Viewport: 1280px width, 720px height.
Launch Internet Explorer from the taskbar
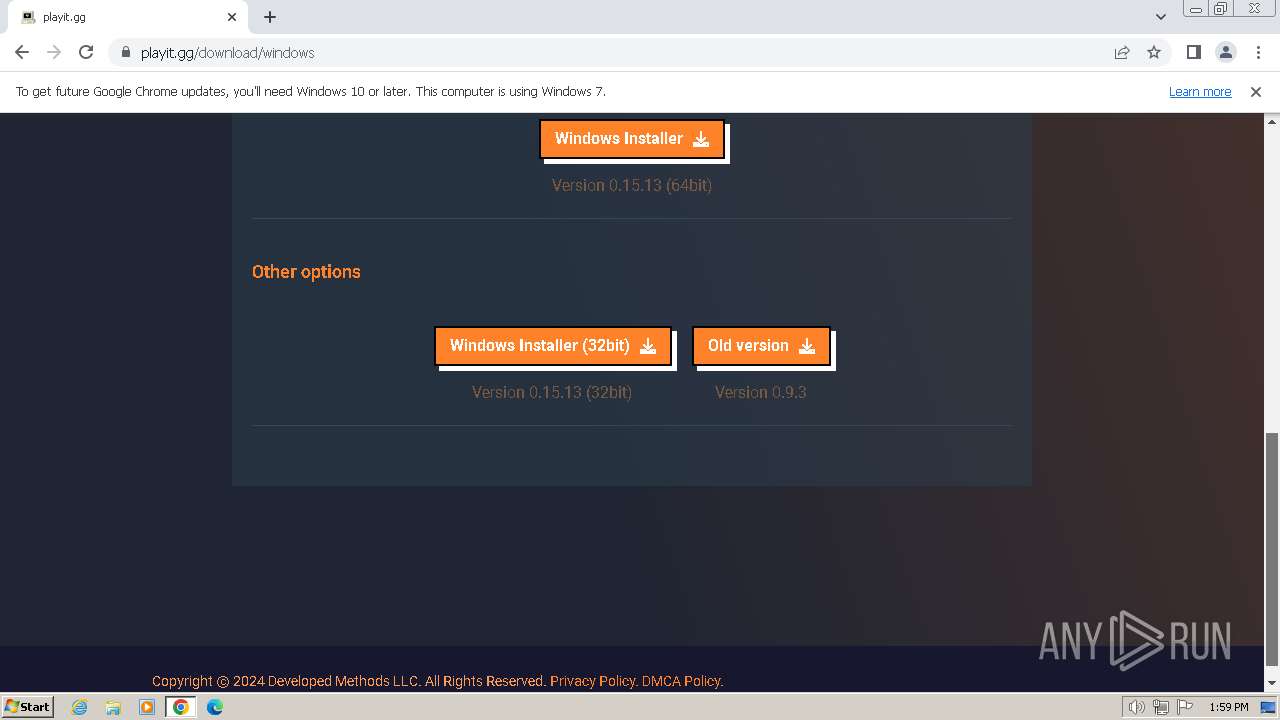(x=80, y=706)
